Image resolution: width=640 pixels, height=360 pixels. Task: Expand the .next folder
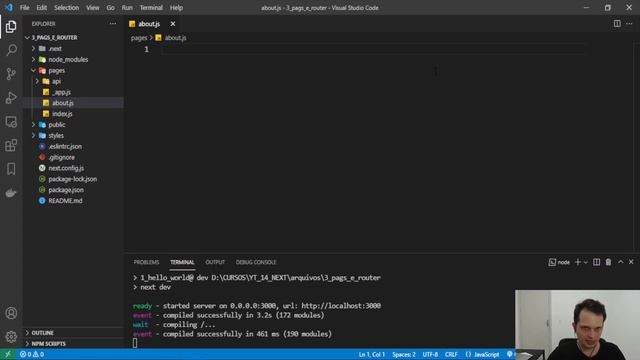click(33, 49)
